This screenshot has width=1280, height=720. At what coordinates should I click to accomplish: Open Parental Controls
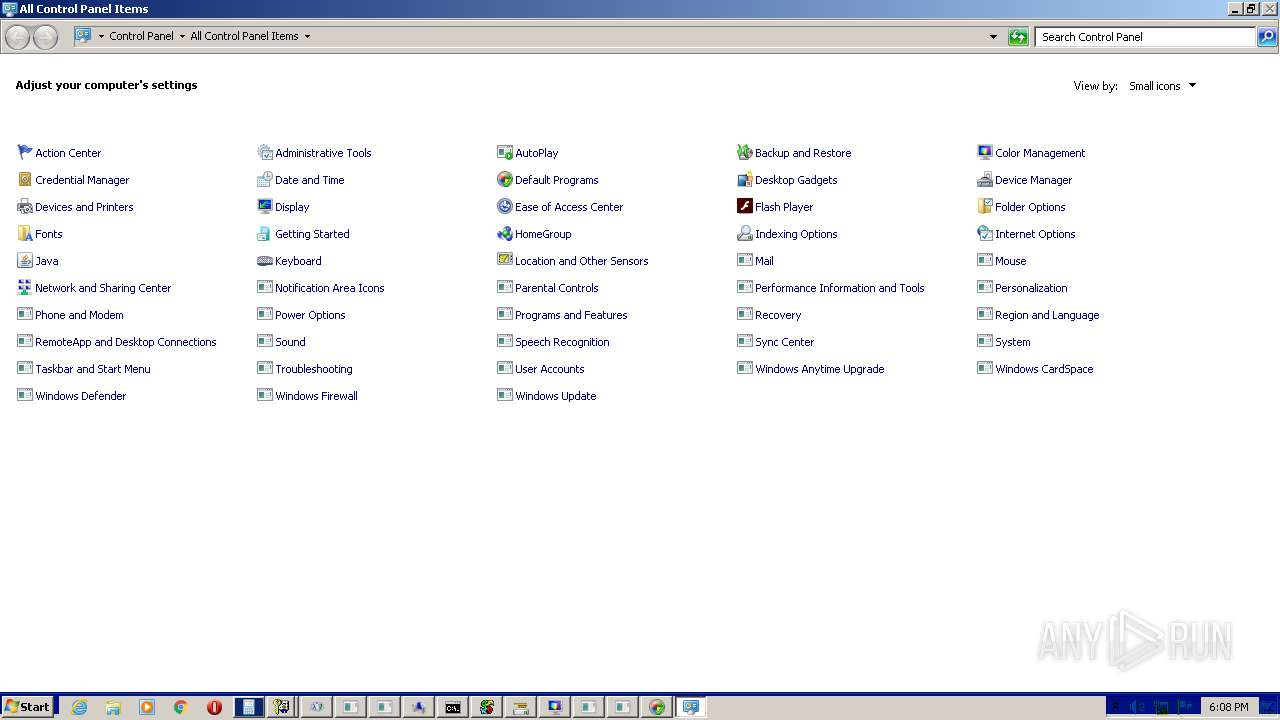pyautogui.click(x=556, y=288)
